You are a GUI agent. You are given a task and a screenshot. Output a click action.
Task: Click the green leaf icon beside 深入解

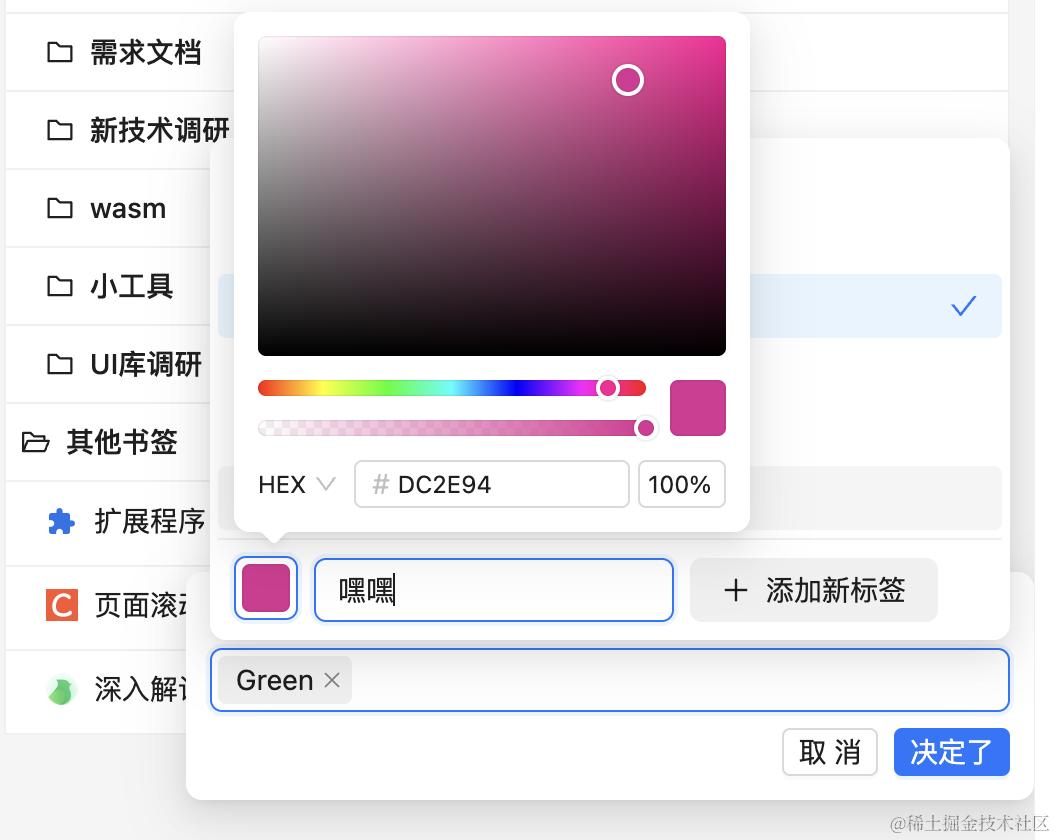pos(61,690)
